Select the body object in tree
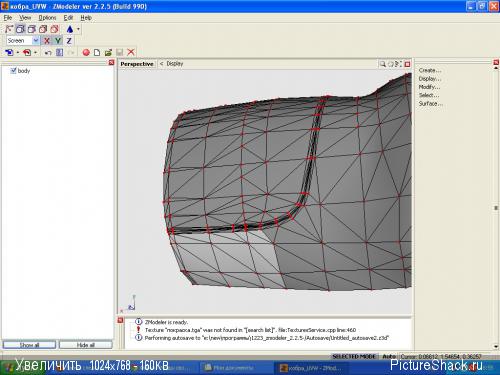The height and width of the screenshot is (375, 500). click(24, 71)
